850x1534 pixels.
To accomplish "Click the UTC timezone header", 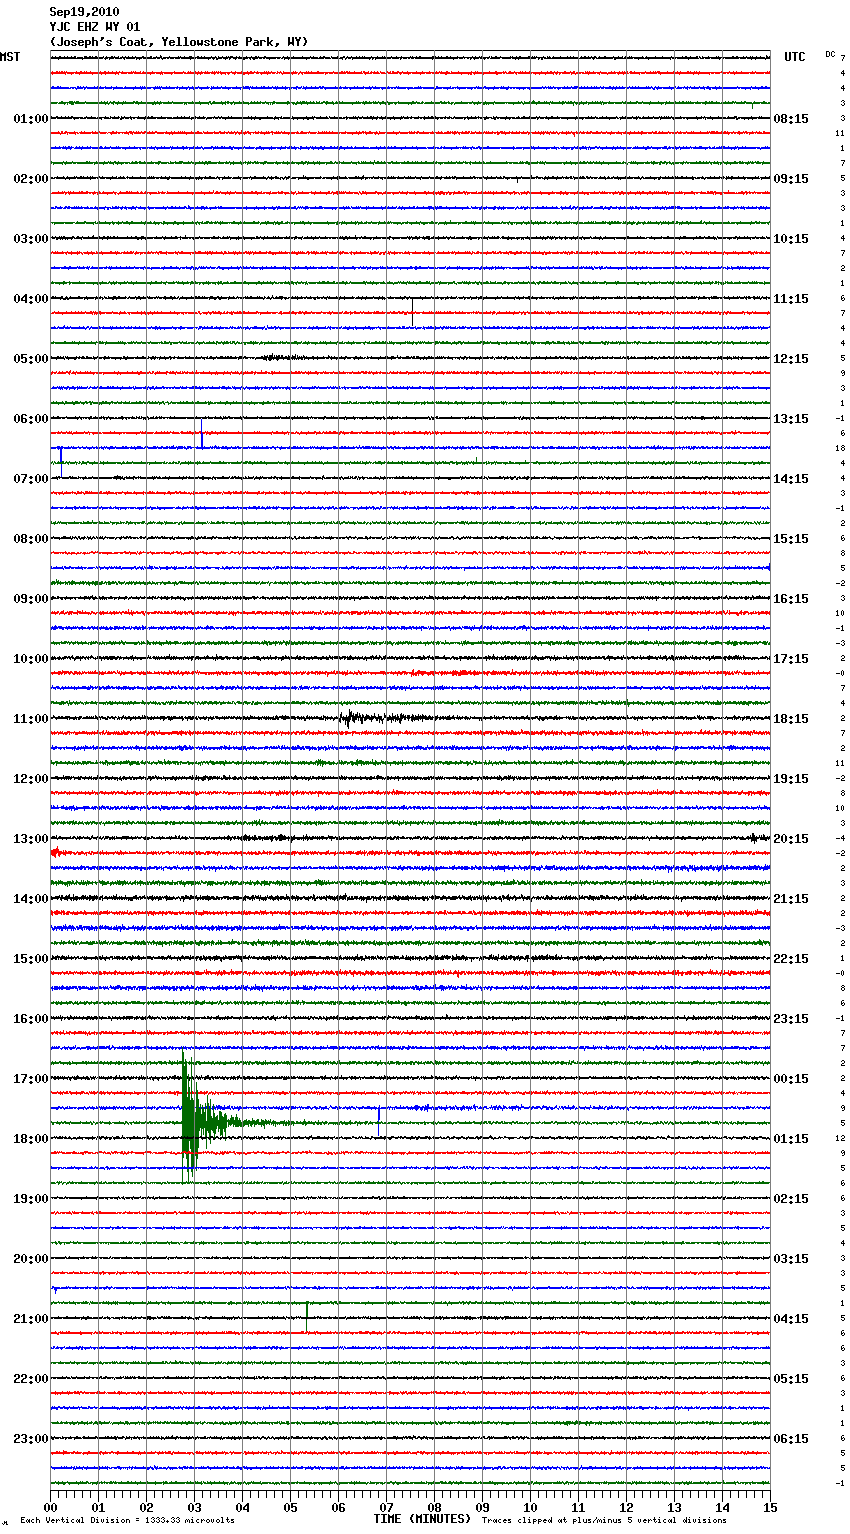I will tap(795, 57).
